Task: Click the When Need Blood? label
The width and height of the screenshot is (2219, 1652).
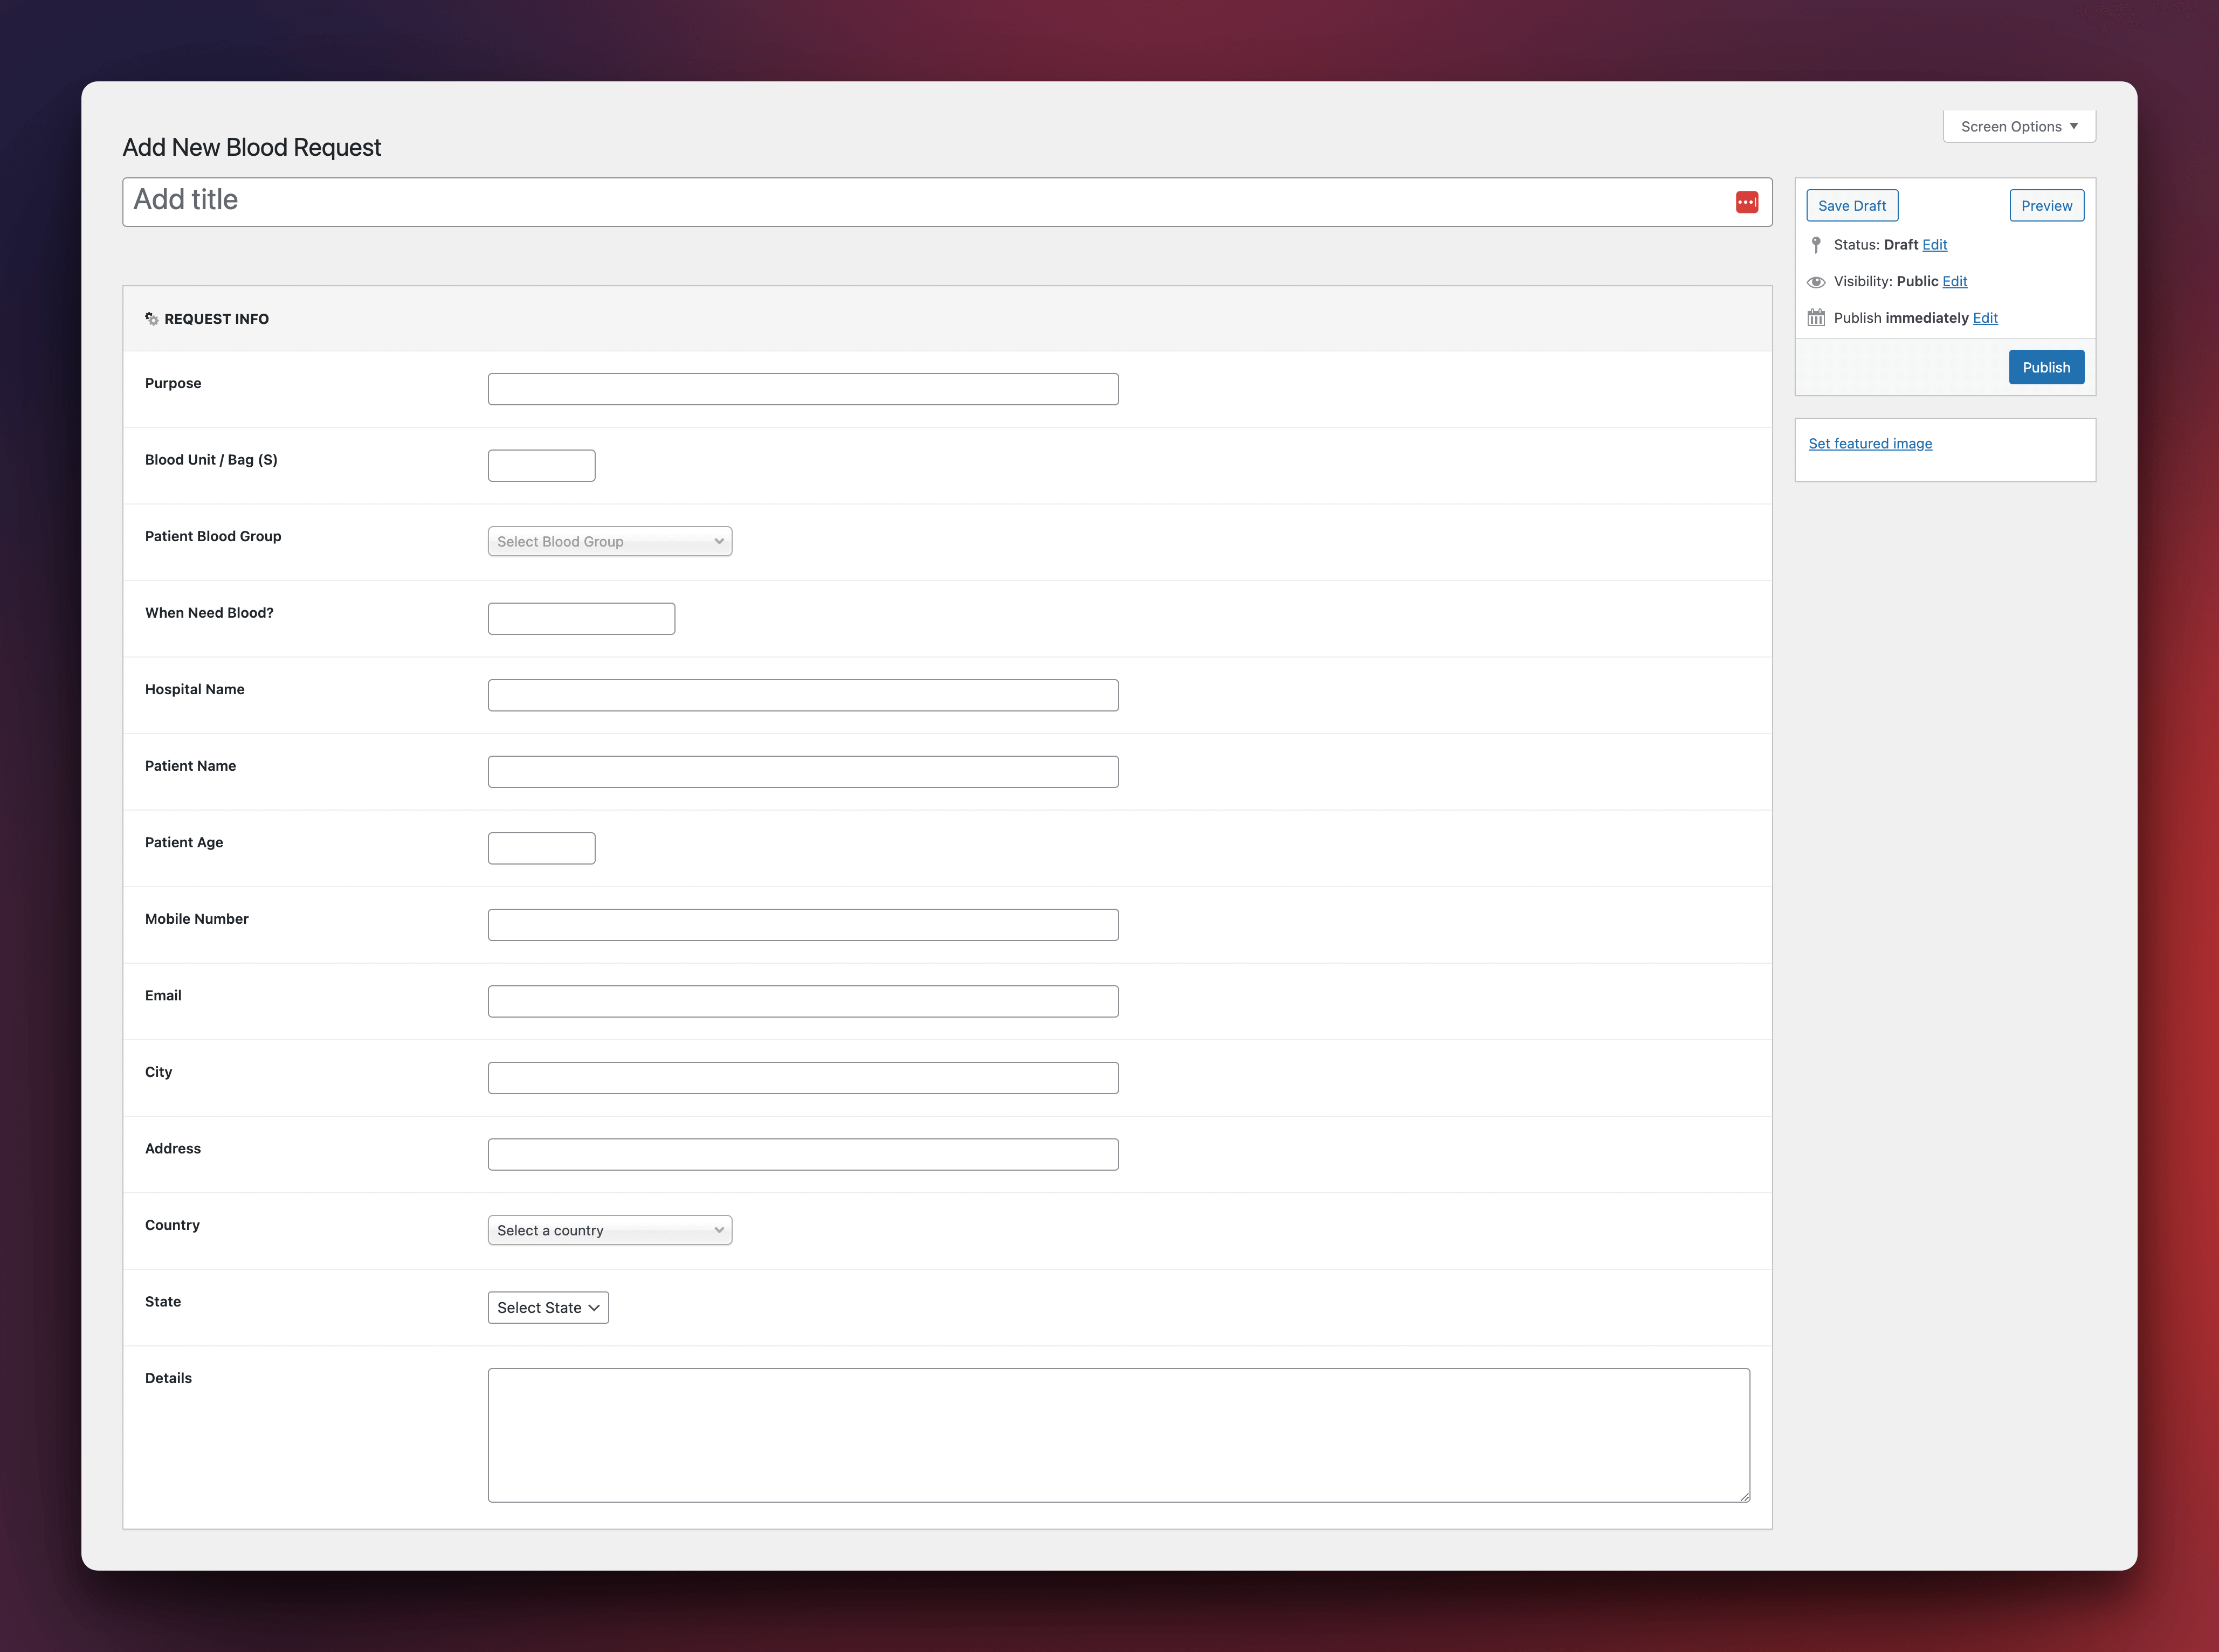Action: point(209,613)
